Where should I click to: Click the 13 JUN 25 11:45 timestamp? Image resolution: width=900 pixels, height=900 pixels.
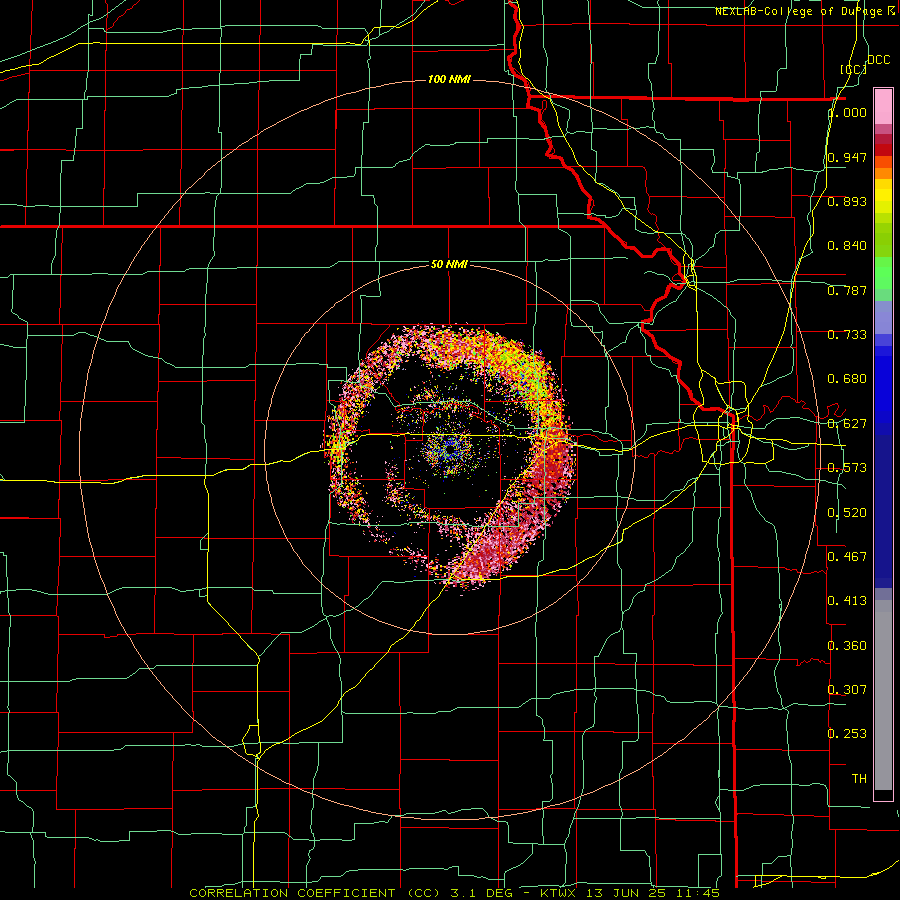pyautogui.click(x=653, y=893)
